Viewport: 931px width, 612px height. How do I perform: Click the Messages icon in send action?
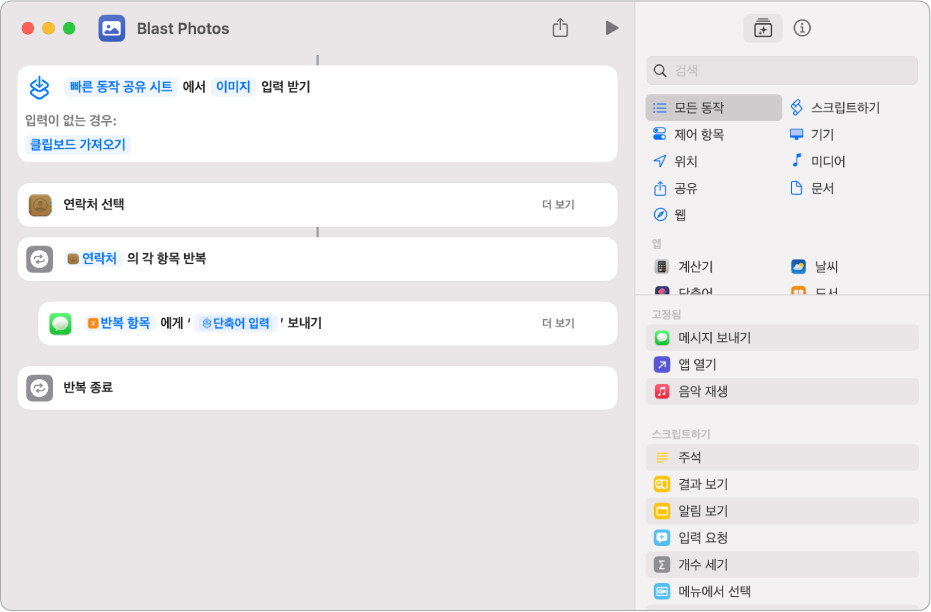pyautogui.click(x=61, y=324)
